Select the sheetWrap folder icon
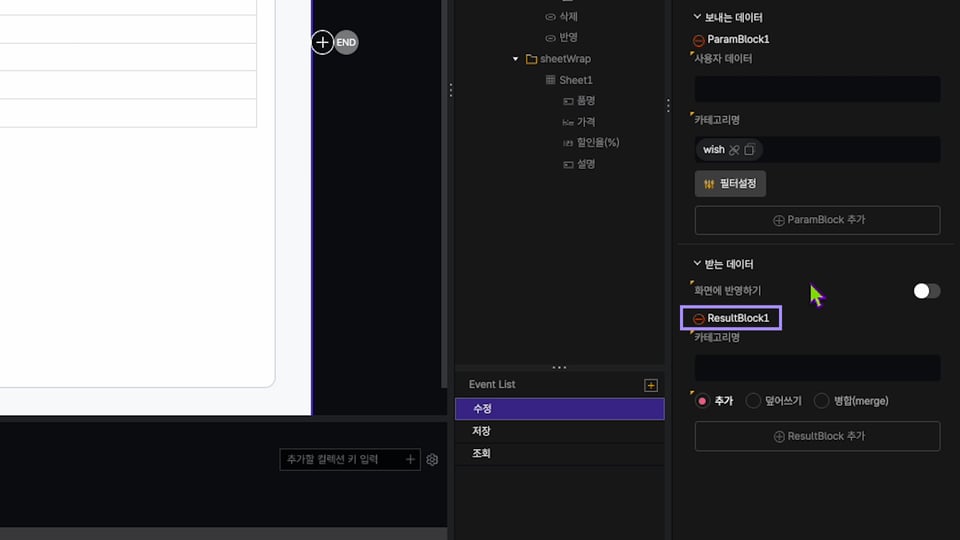The height and width of the screenshot is (540, 960). pyautogui.click(x=531, y=59)
